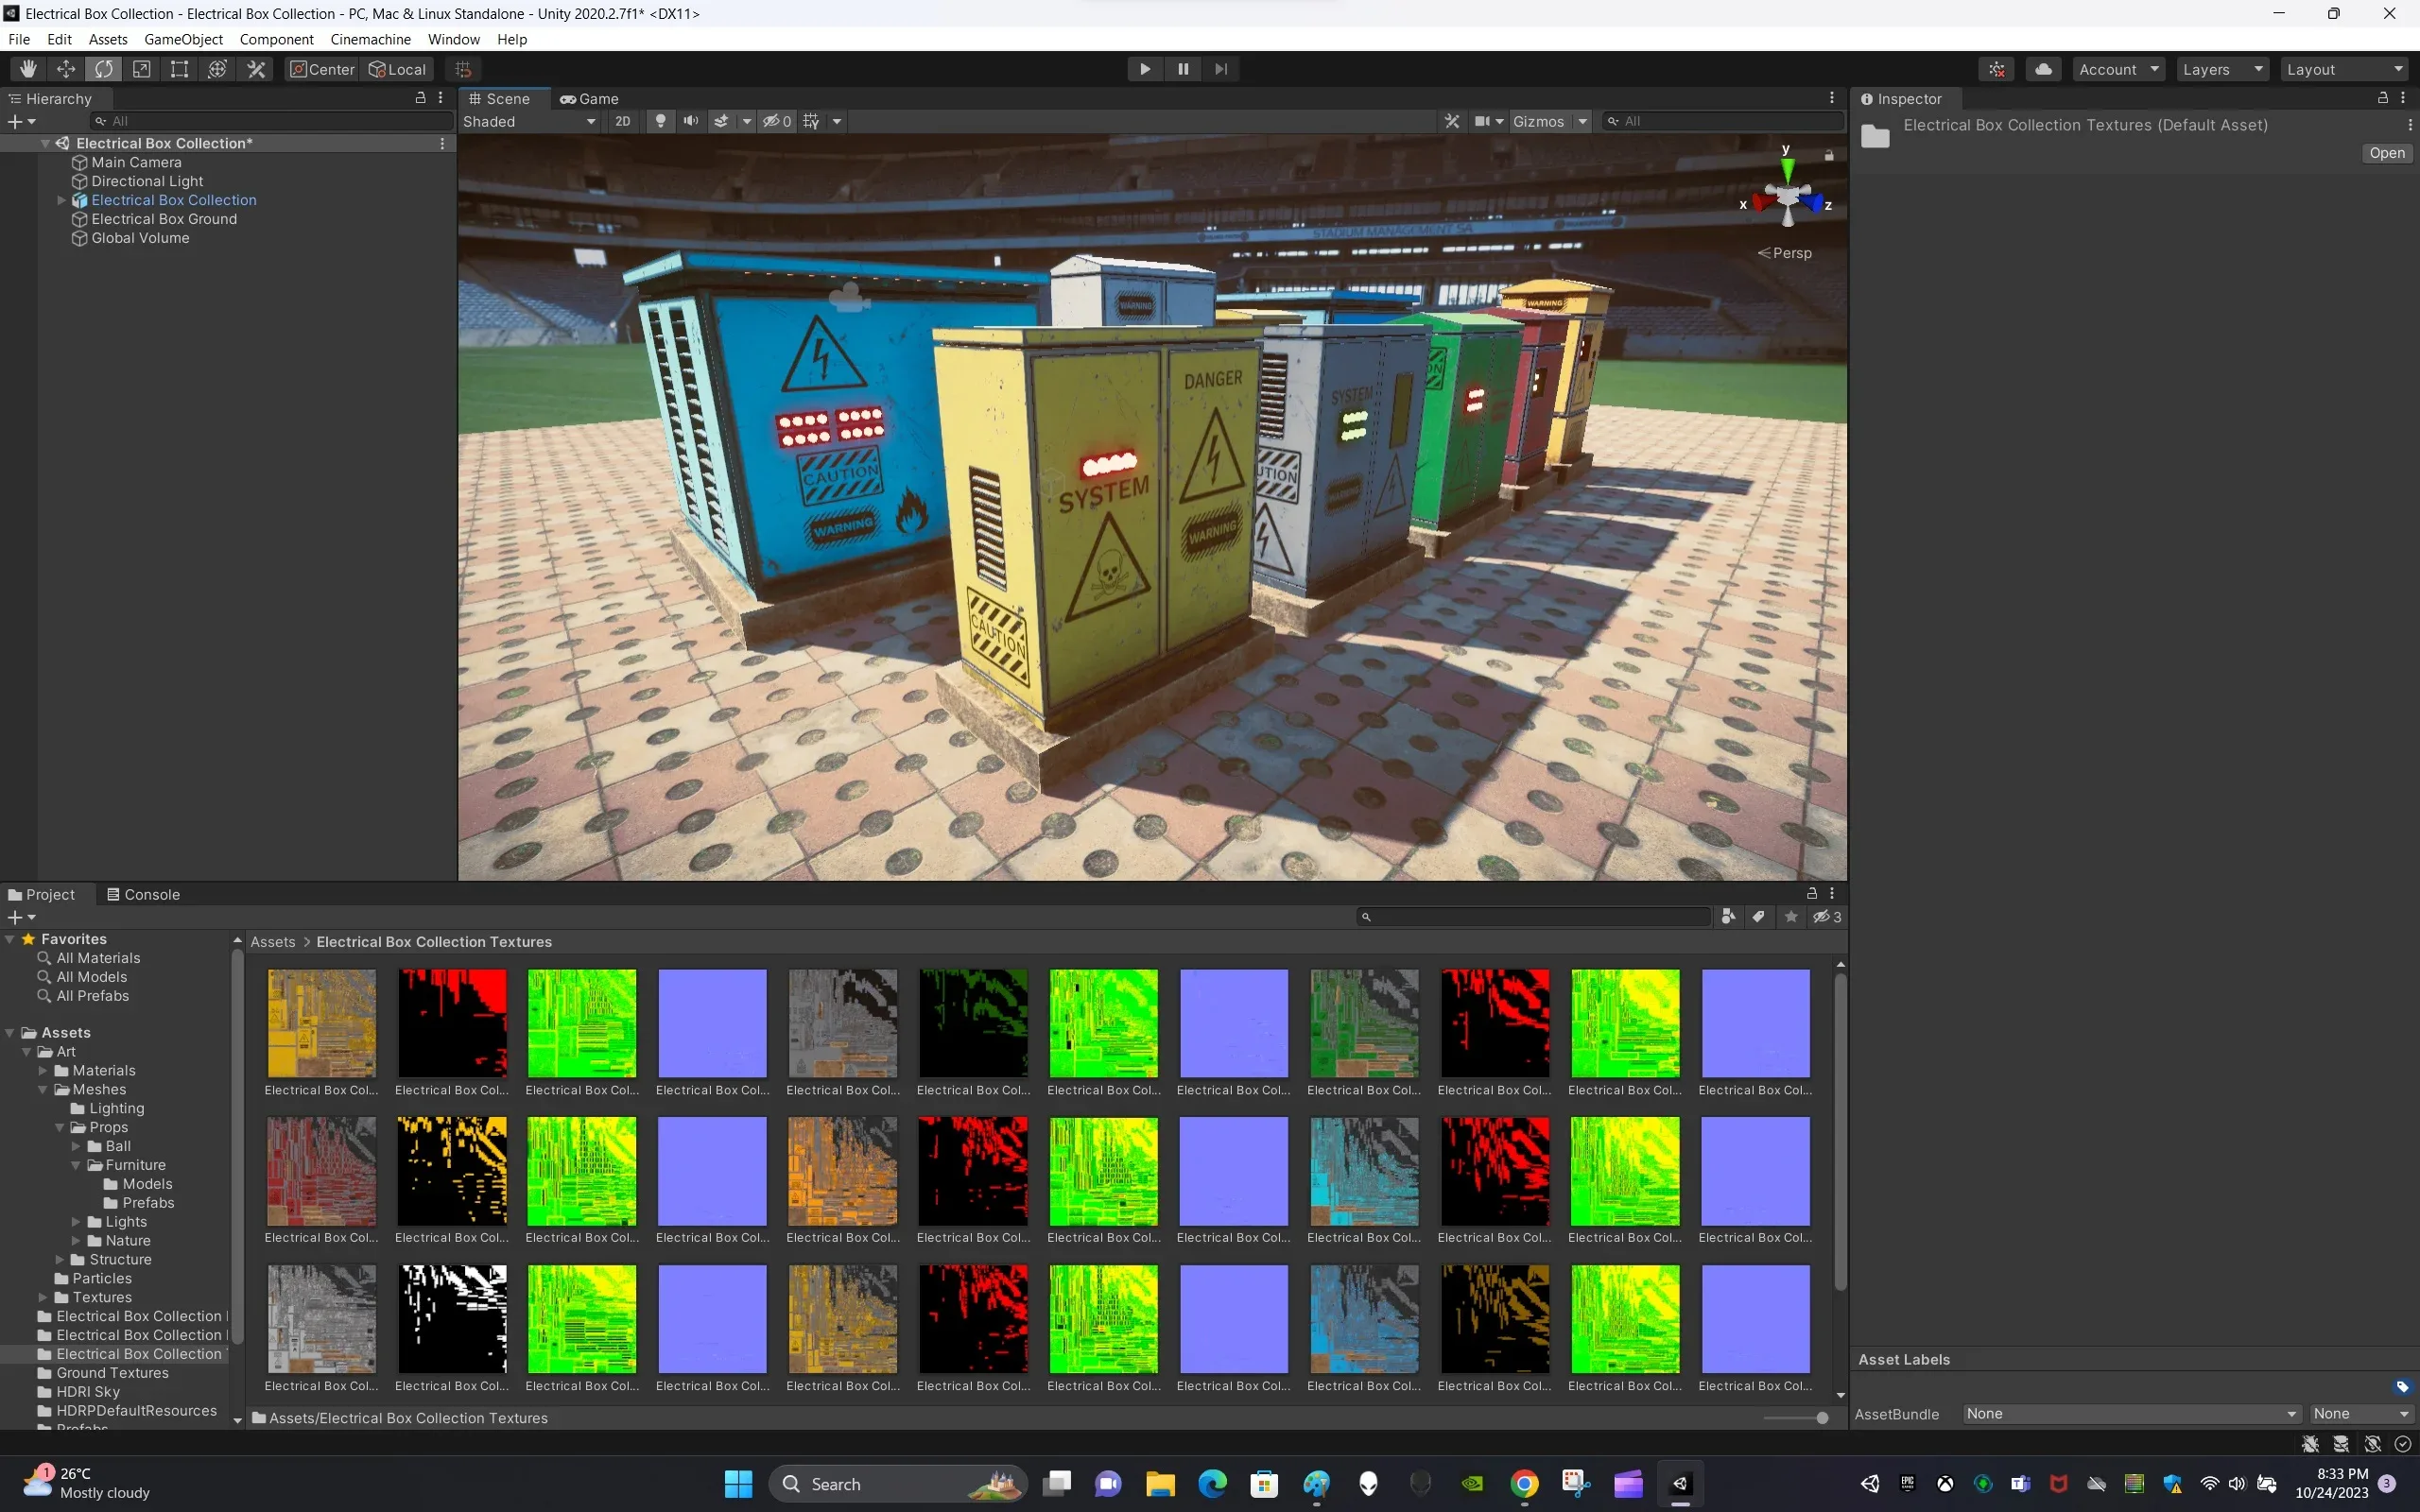
Task: Toggle grid snapping icon
Action: tap(463, 69)
